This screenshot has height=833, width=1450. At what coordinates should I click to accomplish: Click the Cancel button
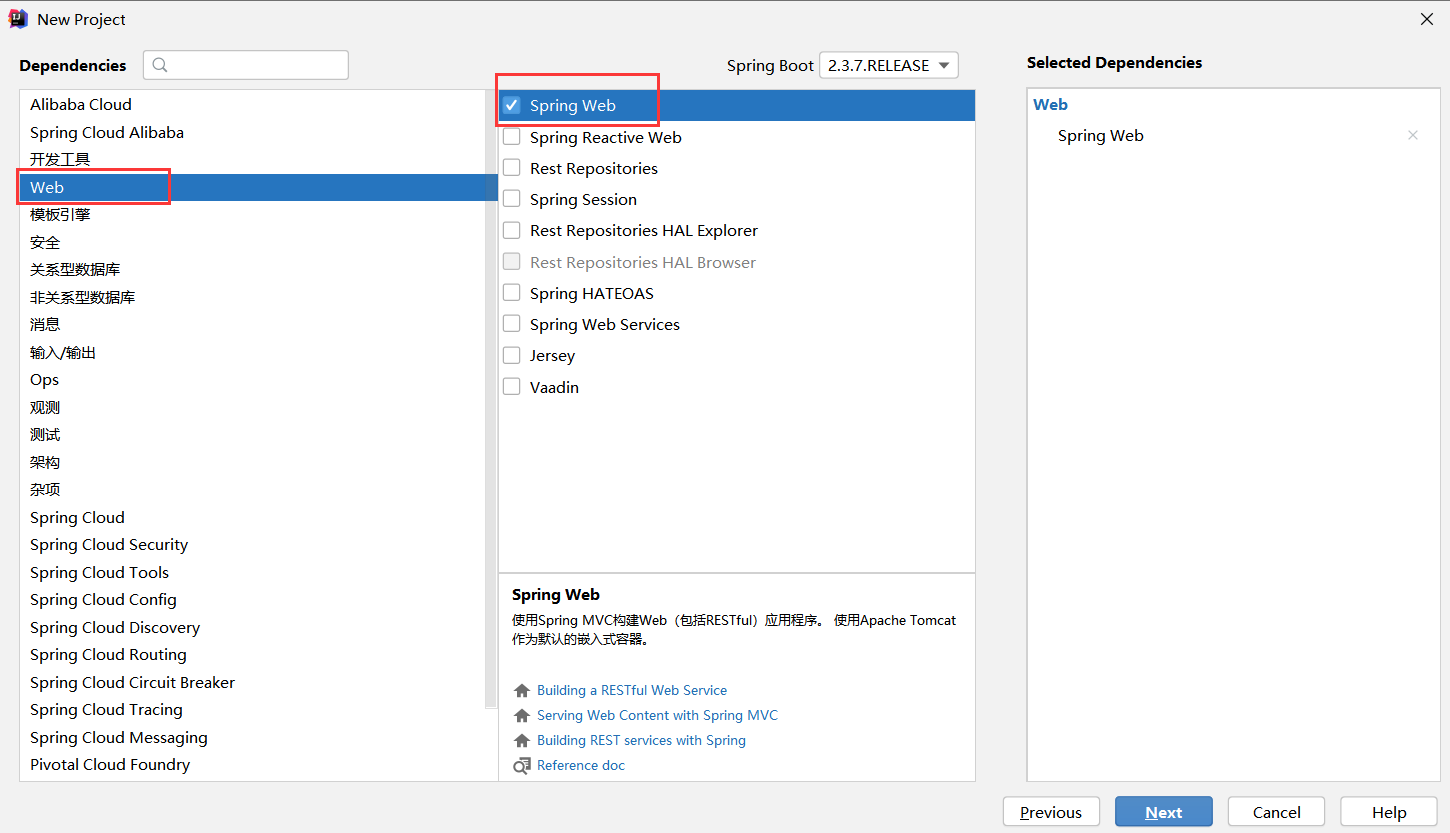1277,812
